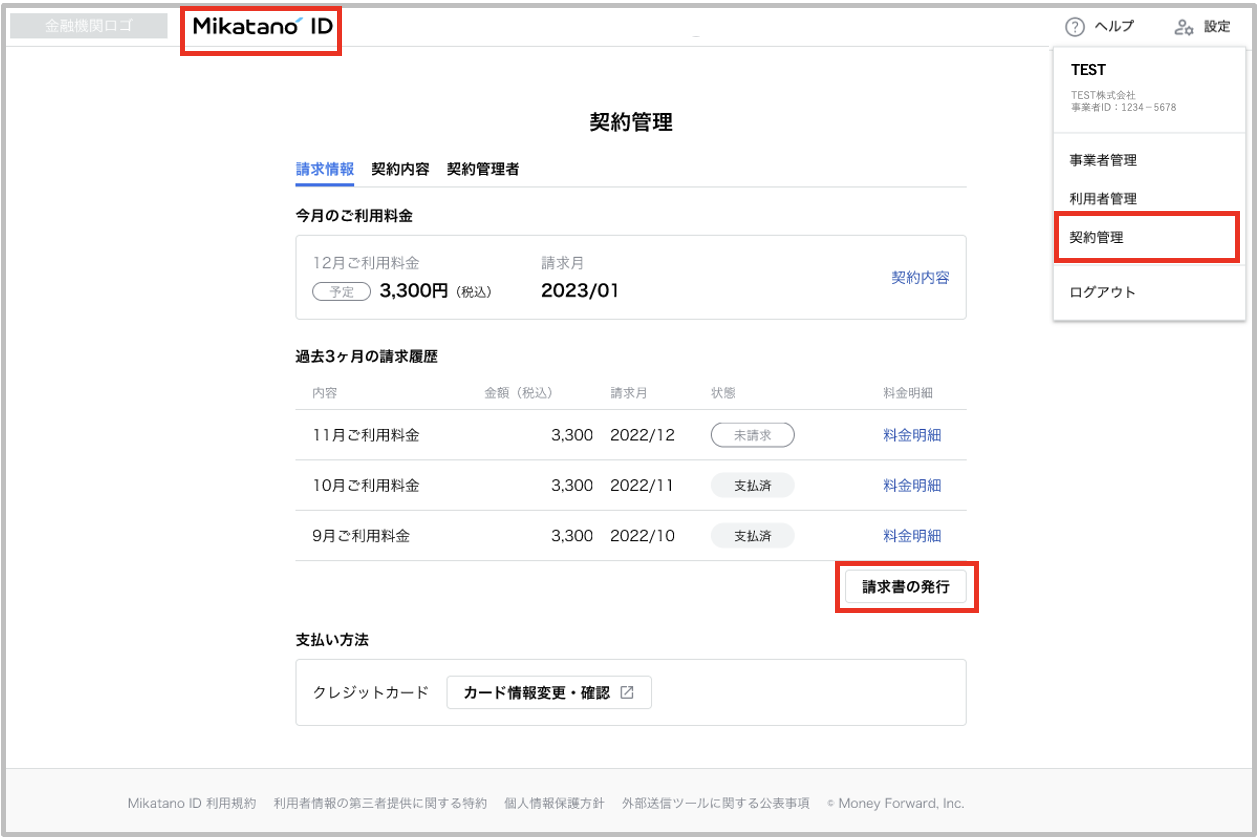The width and height of the screenshot is (1258, 838).
Task: Click the © Money Forward, Inc. text
Action: pos(895,803)
